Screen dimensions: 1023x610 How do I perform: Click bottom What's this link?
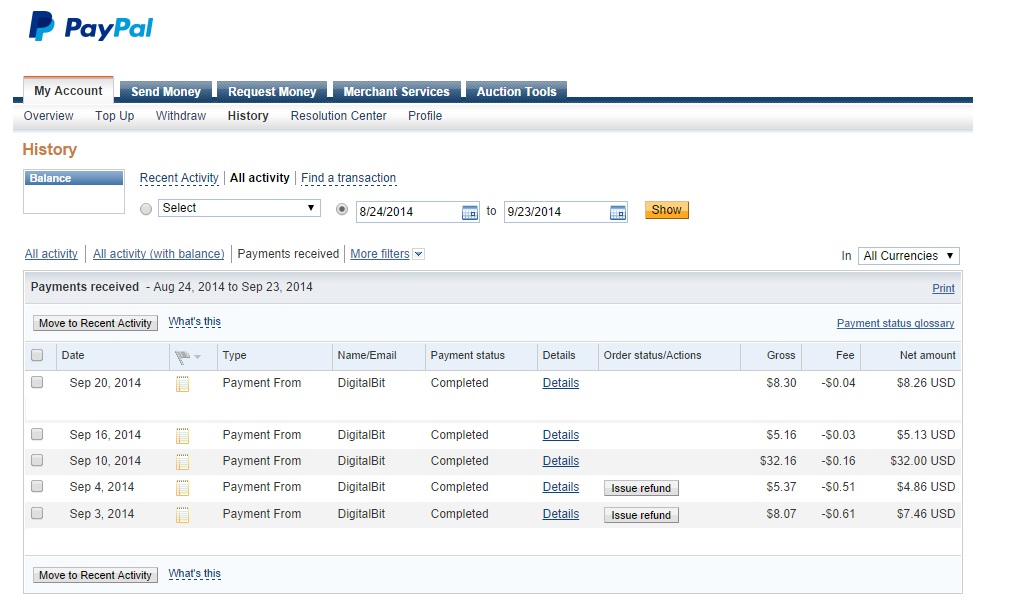click(194, 573)
